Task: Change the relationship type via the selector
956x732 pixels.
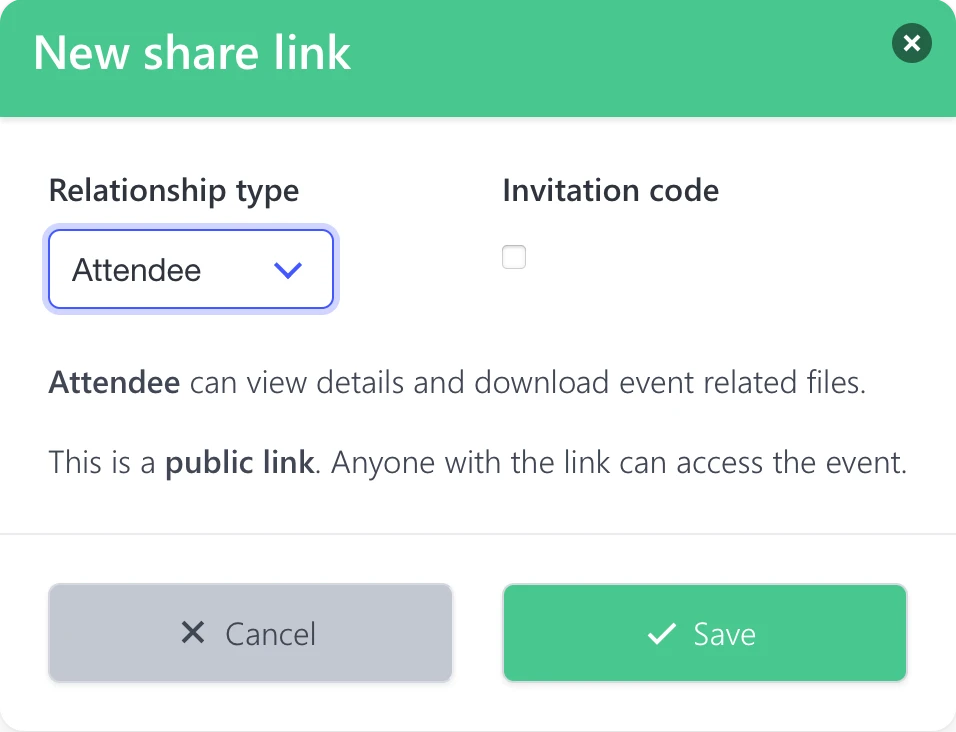Action: click(190, 269)
